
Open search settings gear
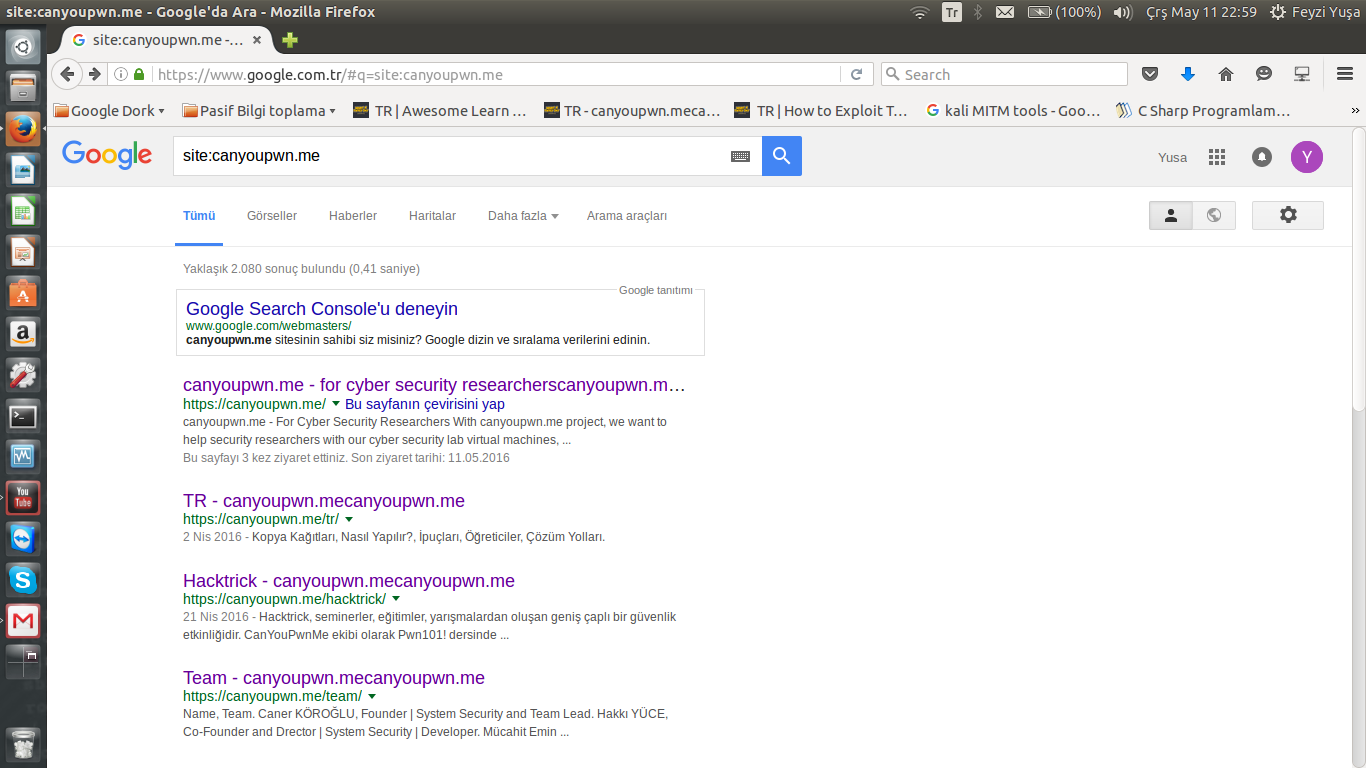pyautogui.click(x=1287, y=215)
